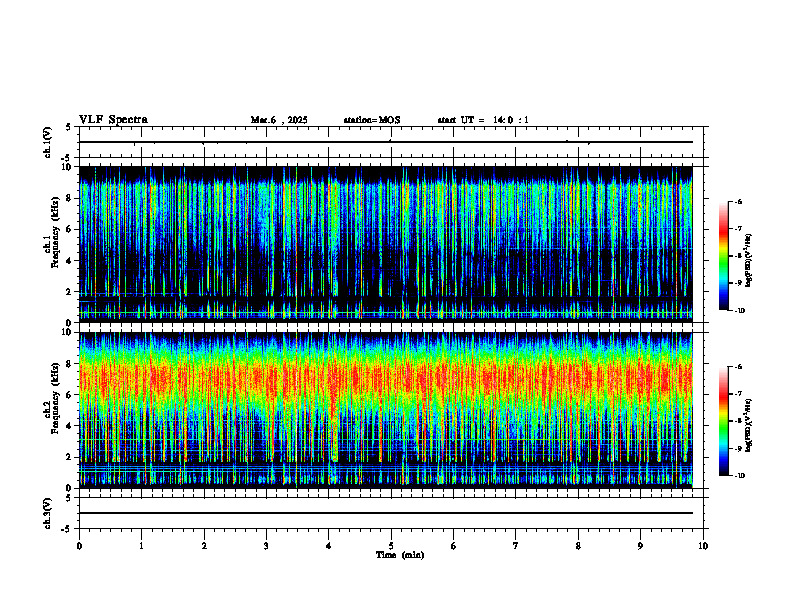
Task: Click the "-10" label on ch.1 colorbar
Action: click(x=739, y=311)
